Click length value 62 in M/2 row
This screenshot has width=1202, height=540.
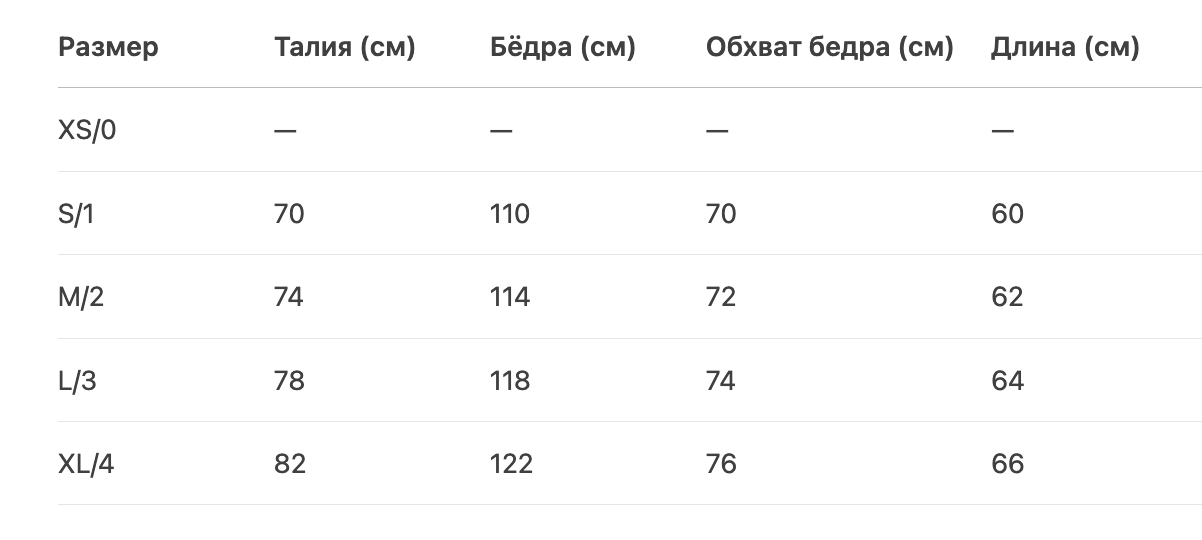[1007, 297]
